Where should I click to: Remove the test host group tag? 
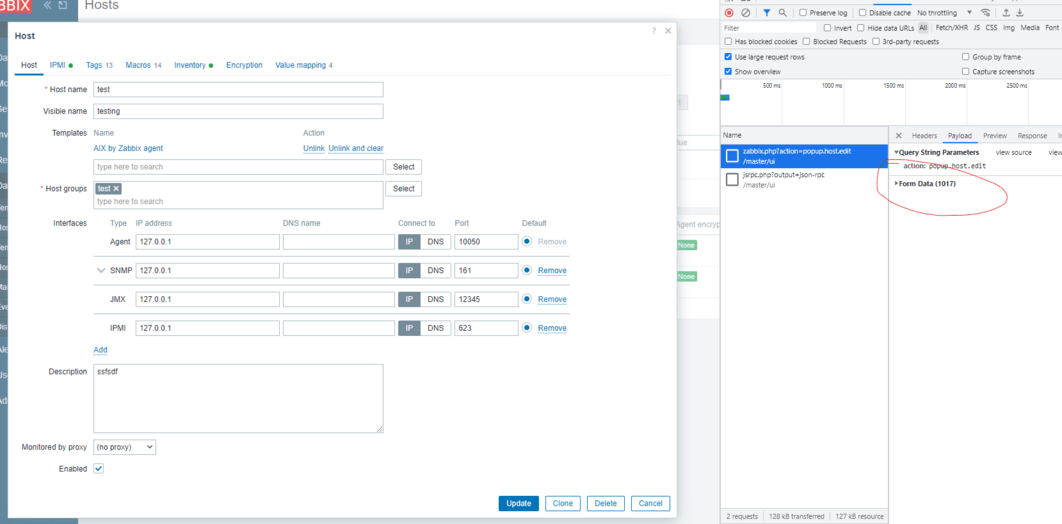[116, 188]
